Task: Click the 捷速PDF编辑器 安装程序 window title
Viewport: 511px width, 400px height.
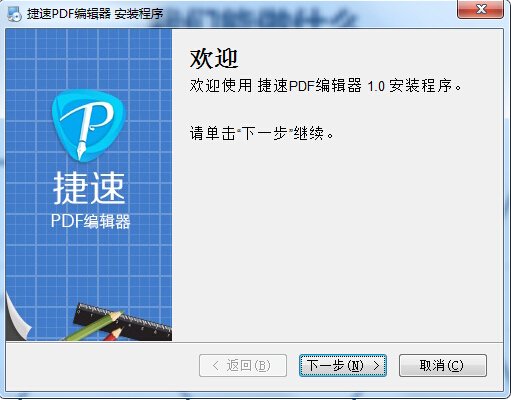Action: [x=95, y=14]
